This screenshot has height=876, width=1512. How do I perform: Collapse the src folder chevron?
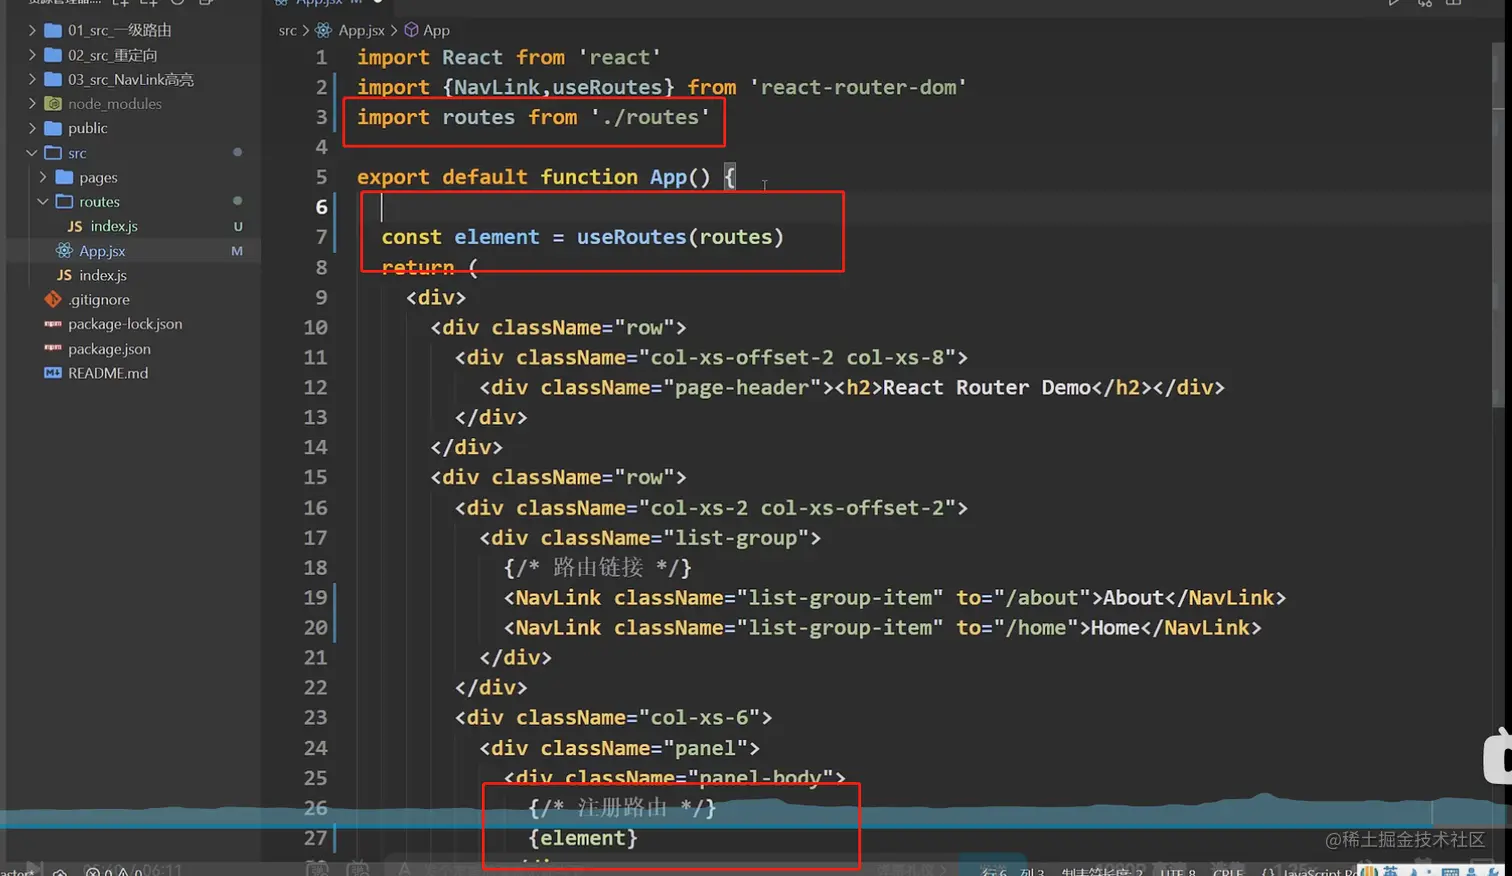(32, 153)
